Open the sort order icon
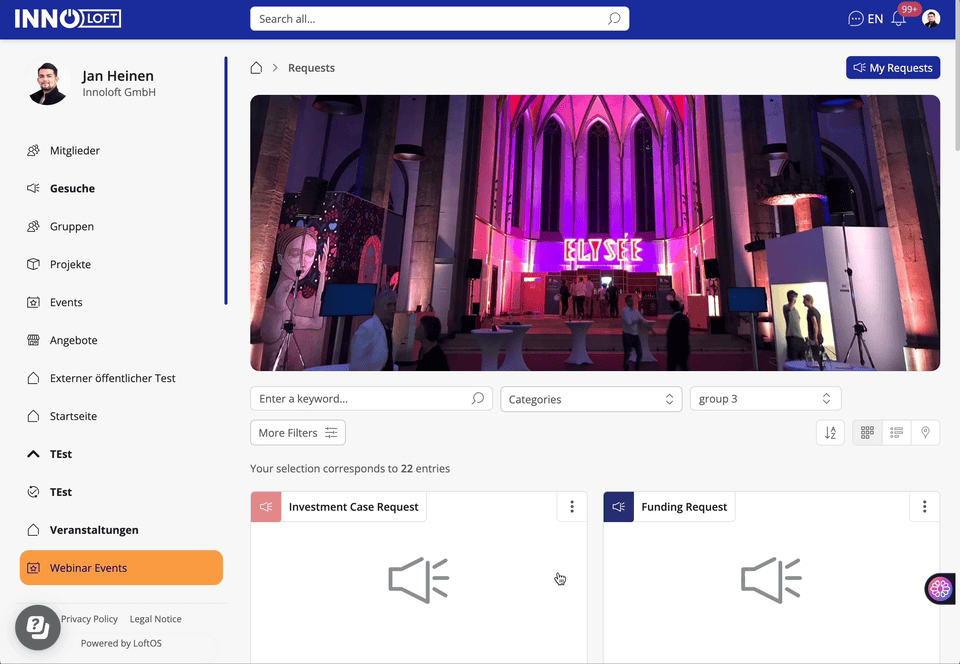Screen dimensions: 960x664 click(x=830, y=433)
